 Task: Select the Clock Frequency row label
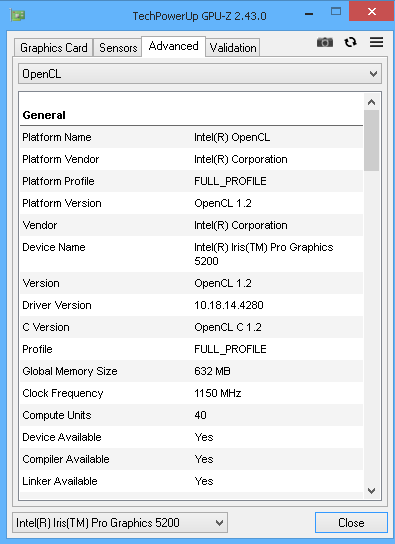63,393
